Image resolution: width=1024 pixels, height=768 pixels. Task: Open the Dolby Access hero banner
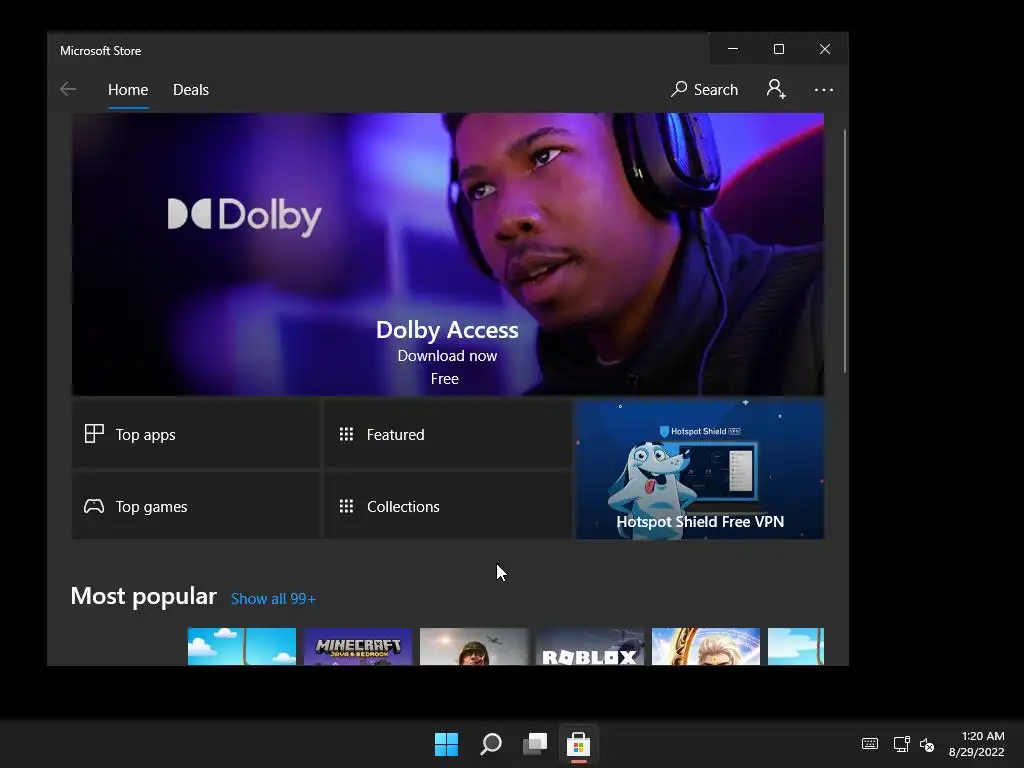(447, 254)
